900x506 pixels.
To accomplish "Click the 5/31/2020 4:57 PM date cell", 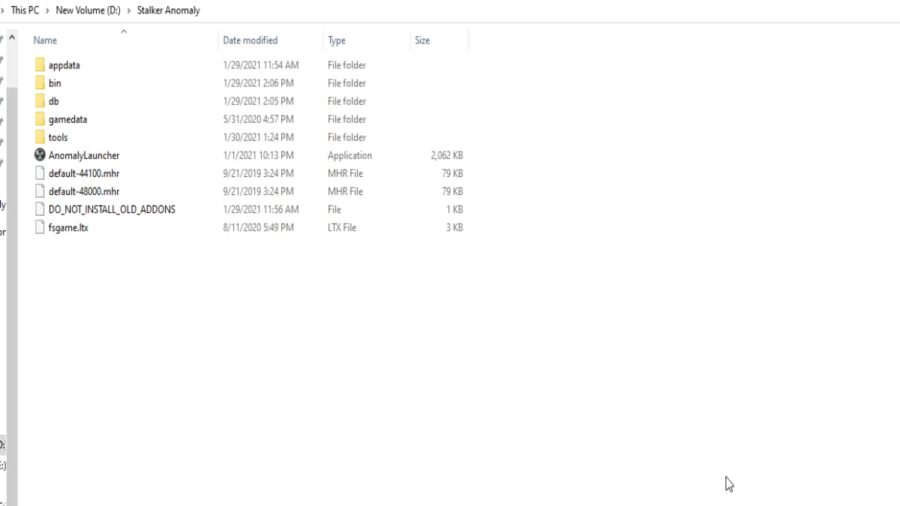I will [x=258, y=119].
